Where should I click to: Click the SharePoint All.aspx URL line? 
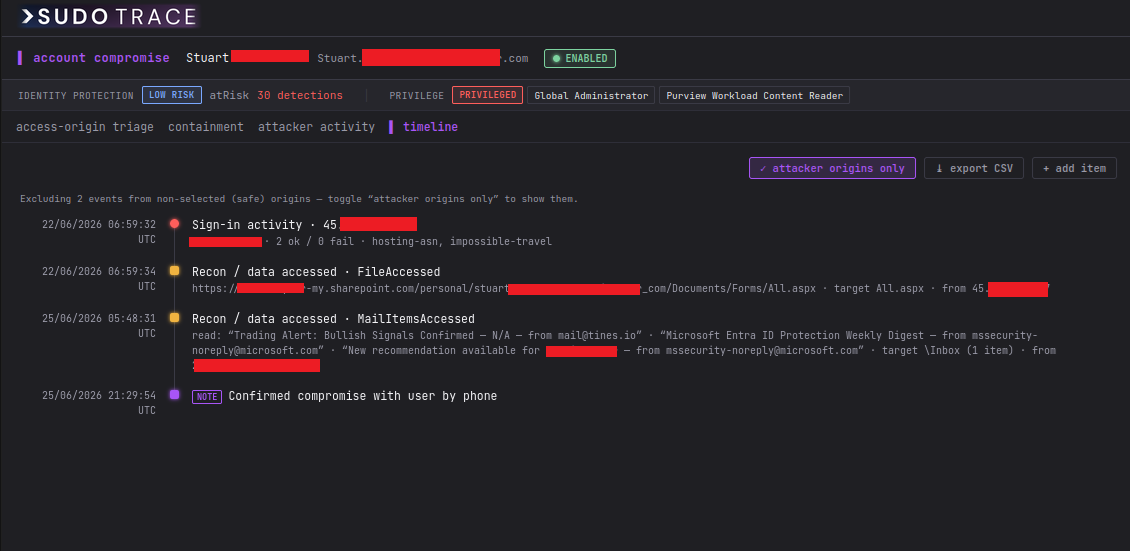[x=620, y=288]
